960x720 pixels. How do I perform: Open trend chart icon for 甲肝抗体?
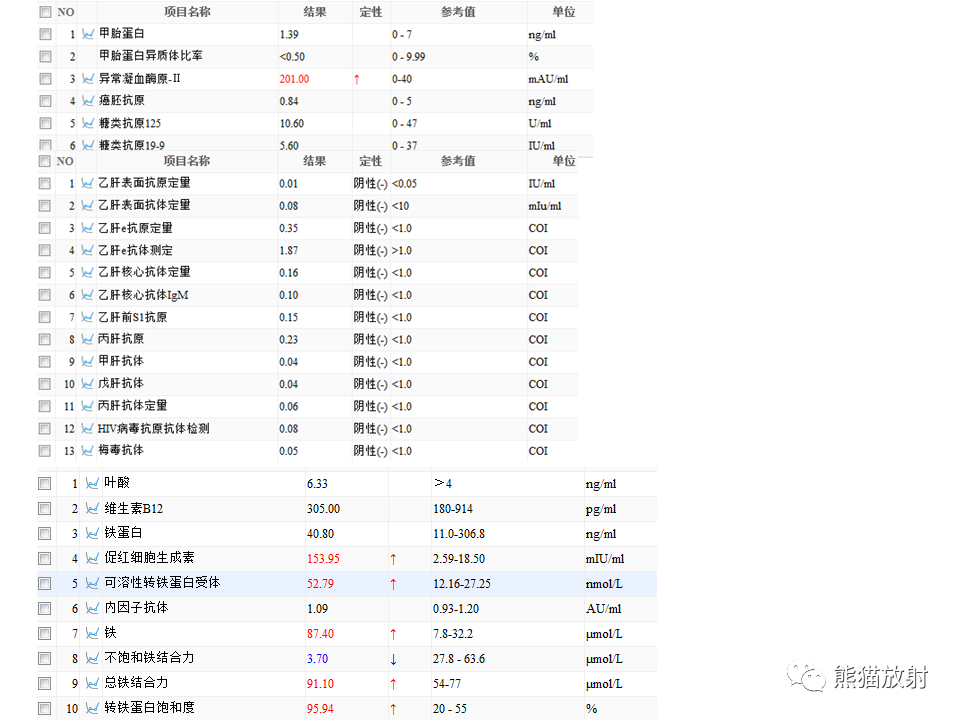(x=88, y=361)
